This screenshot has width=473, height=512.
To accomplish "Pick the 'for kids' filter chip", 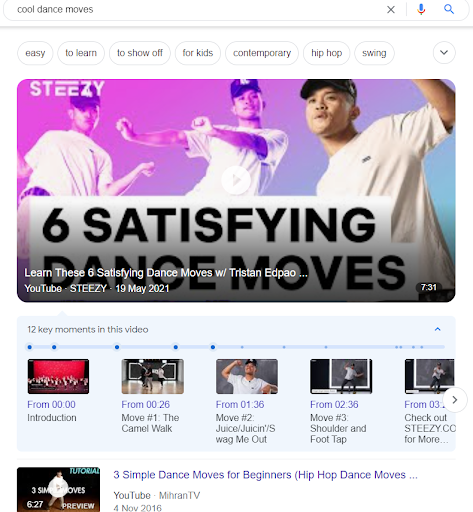I will tap(198, 53).
